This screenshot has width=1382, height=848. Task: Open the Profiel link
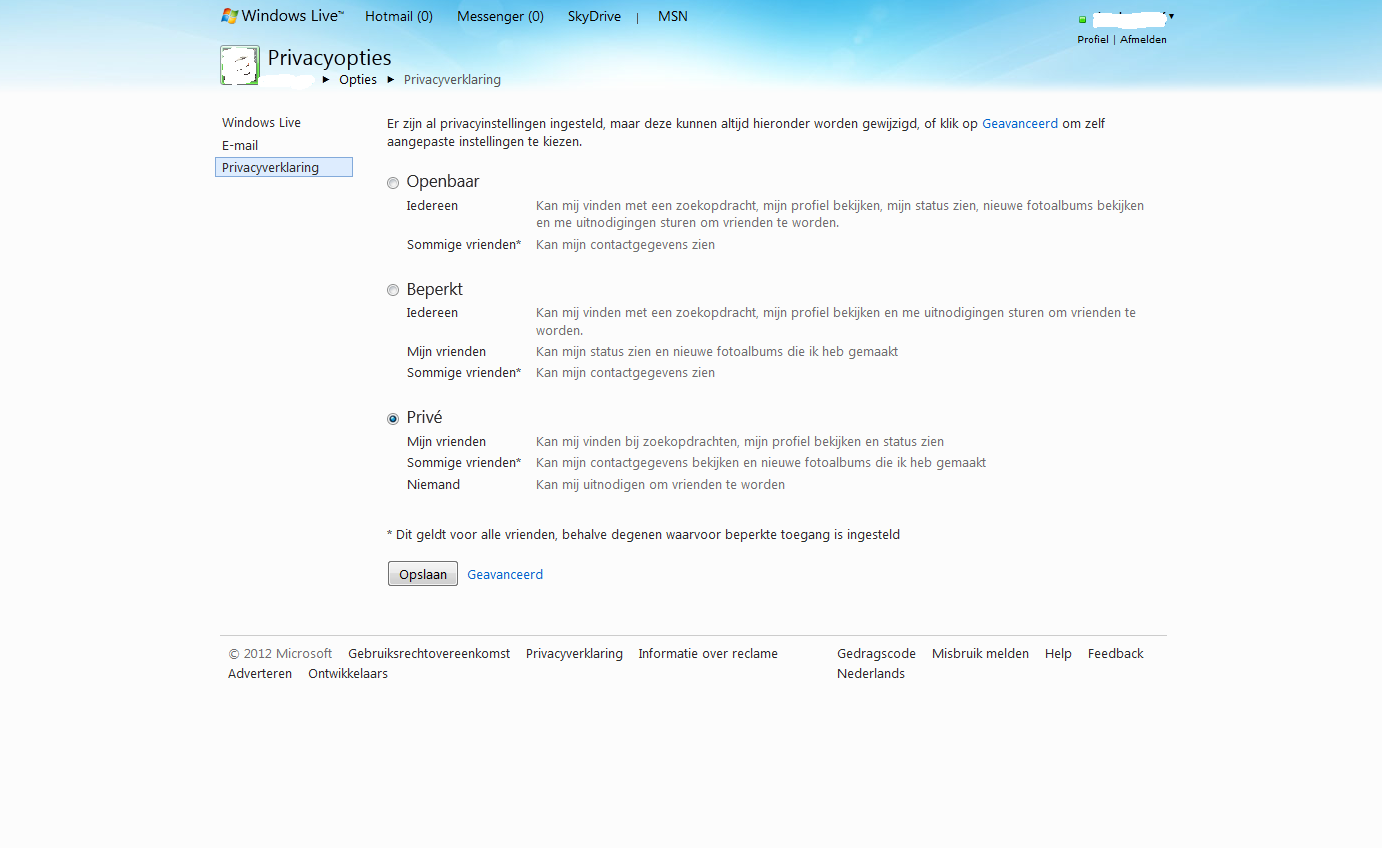(x=1092, y=40)
